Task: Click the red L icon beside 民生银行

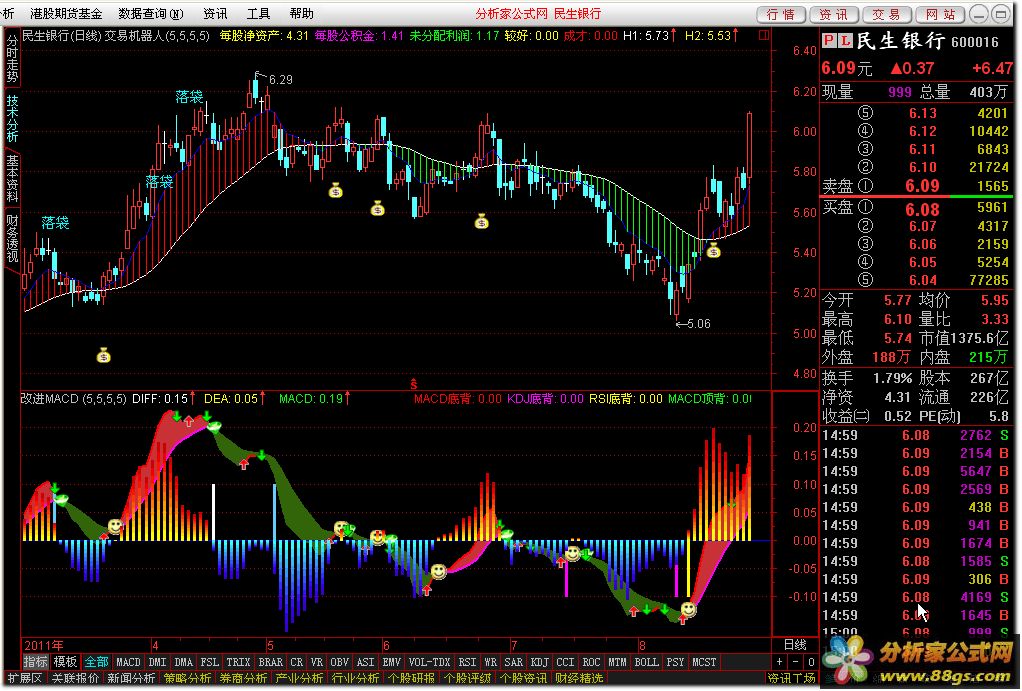Action: coord(844,41)
